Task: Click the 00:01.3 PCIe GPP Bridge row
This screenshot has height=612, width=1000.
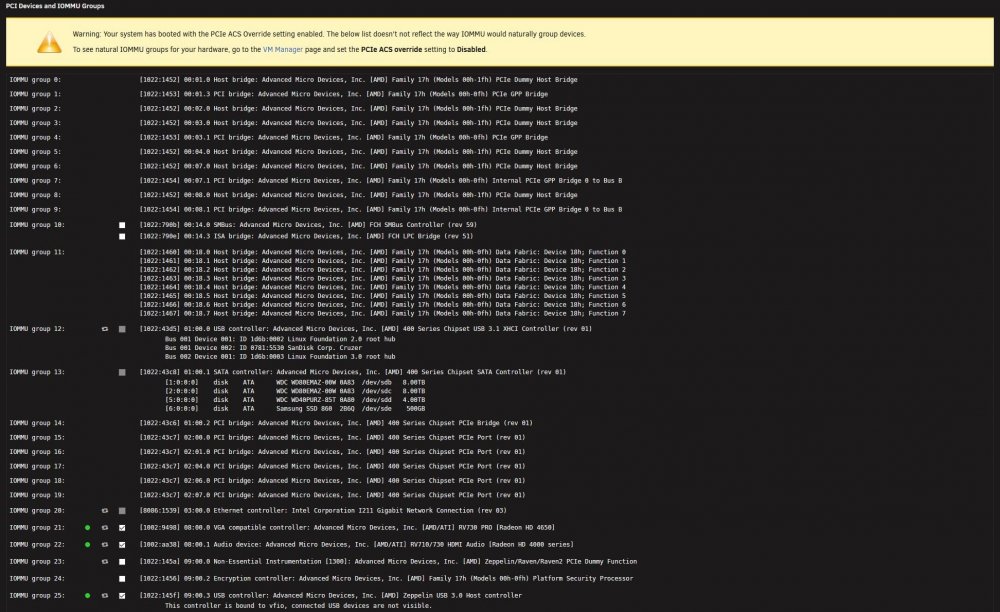Action: [x=343, y=94]
